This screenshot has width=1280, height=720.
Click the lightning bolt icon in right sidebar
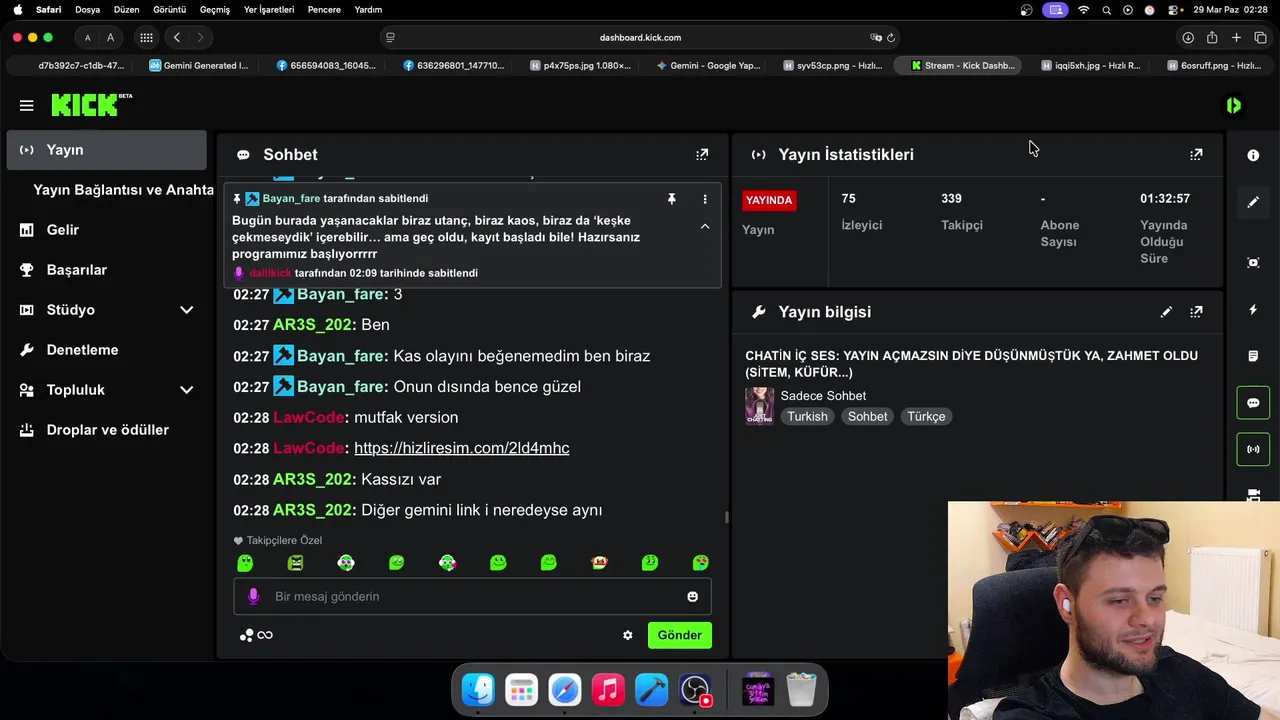point(1253,310)
